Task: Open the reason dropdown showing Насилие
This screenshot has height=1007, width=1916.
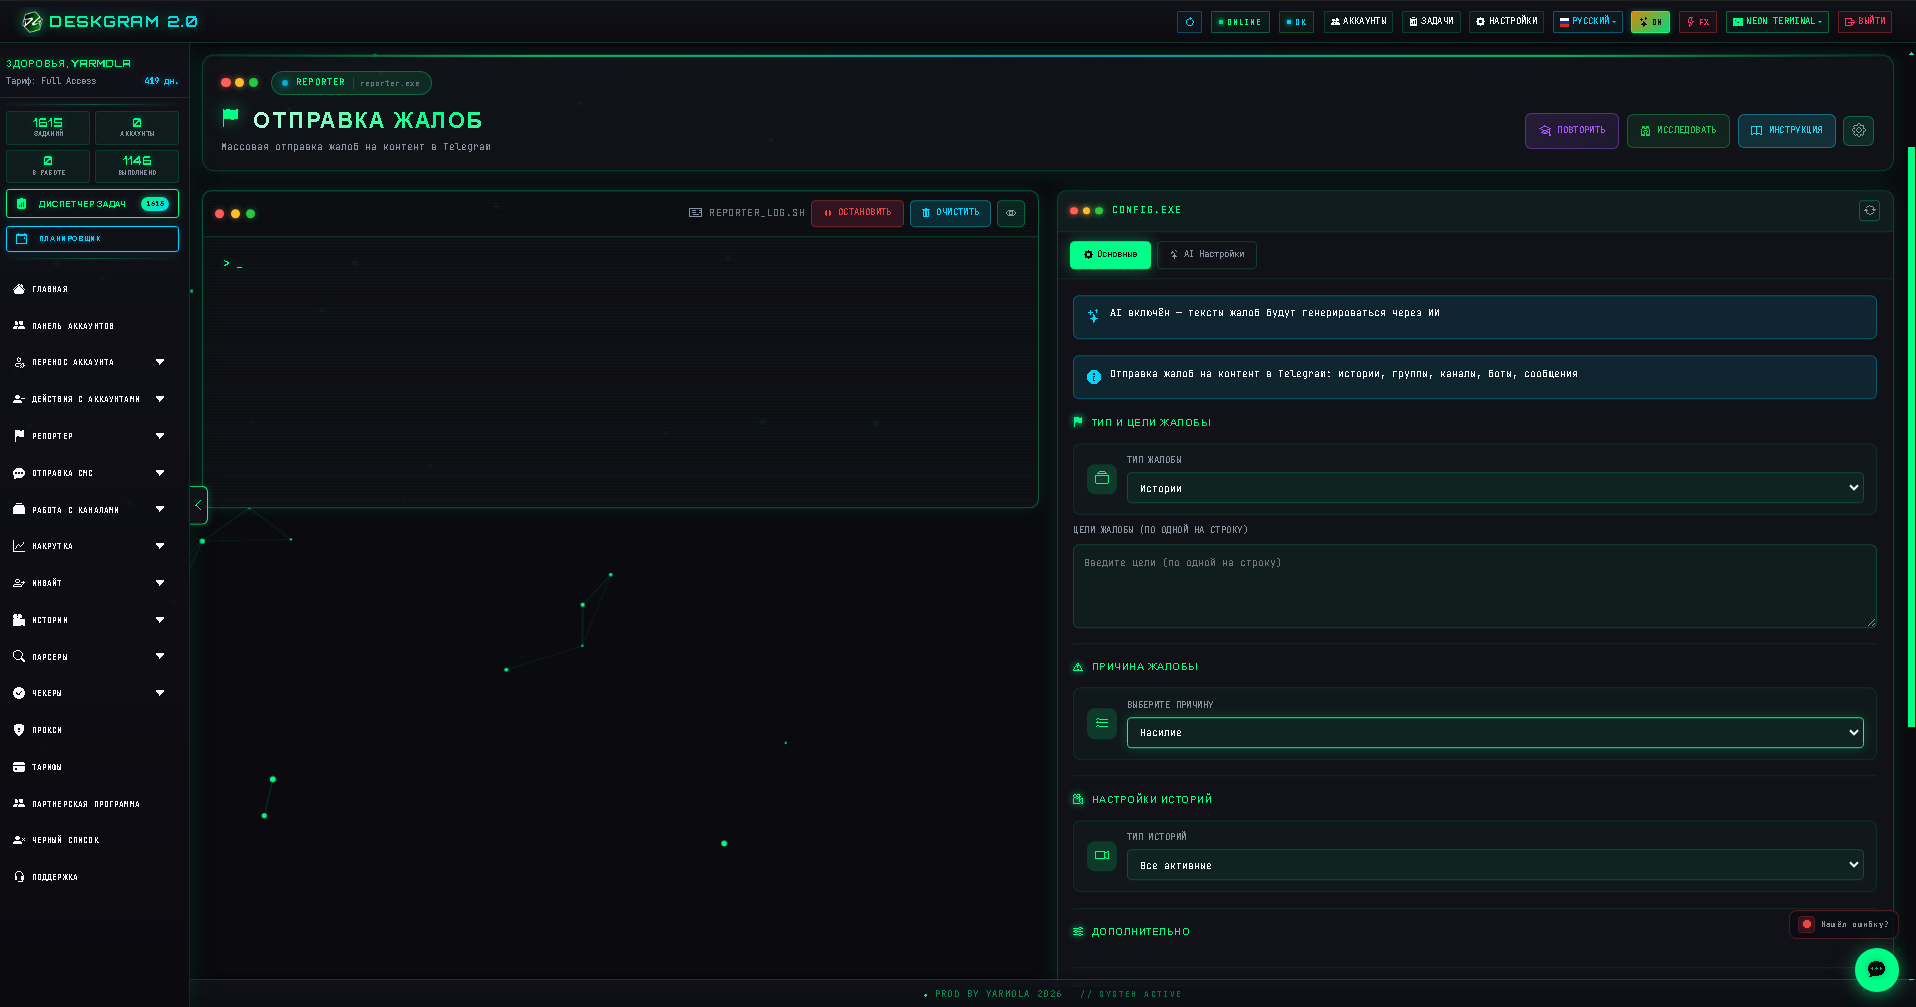Action: [1495, 732]
